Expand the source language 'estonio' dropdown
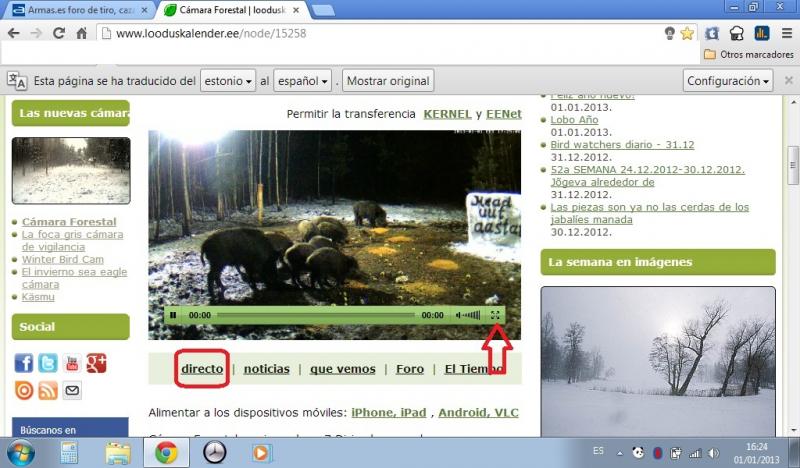This screenshot has width=800, height=468. (x=228, y=80)
